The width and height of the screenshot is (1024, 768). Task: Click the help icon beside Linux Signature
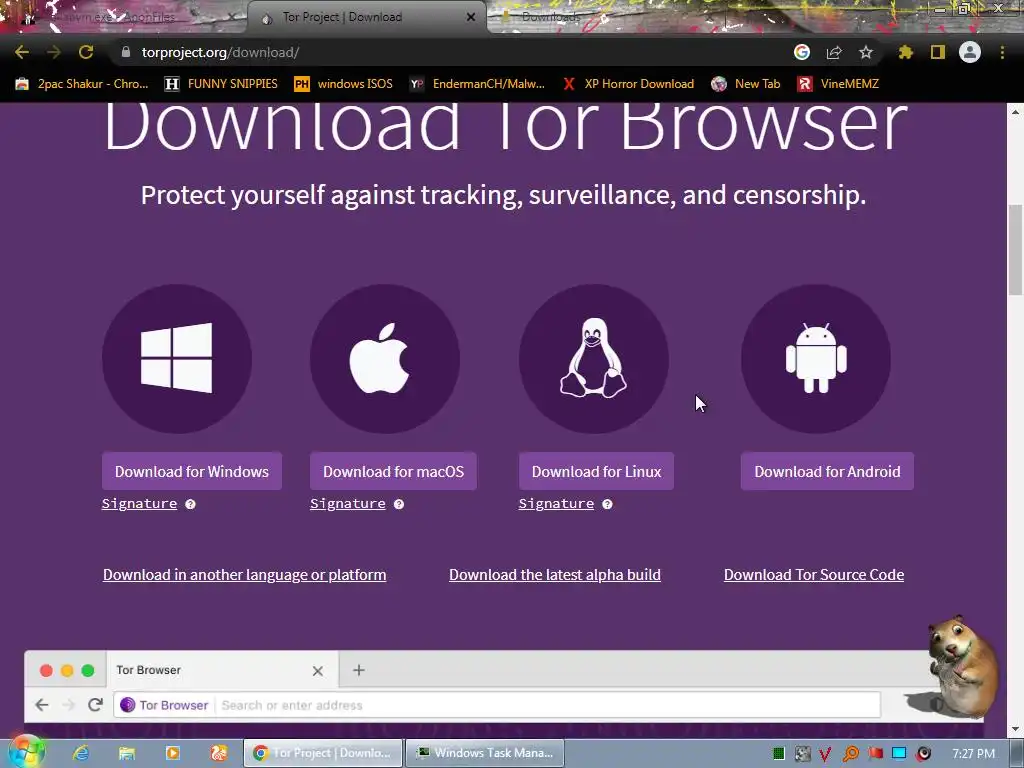pos(607,504)
